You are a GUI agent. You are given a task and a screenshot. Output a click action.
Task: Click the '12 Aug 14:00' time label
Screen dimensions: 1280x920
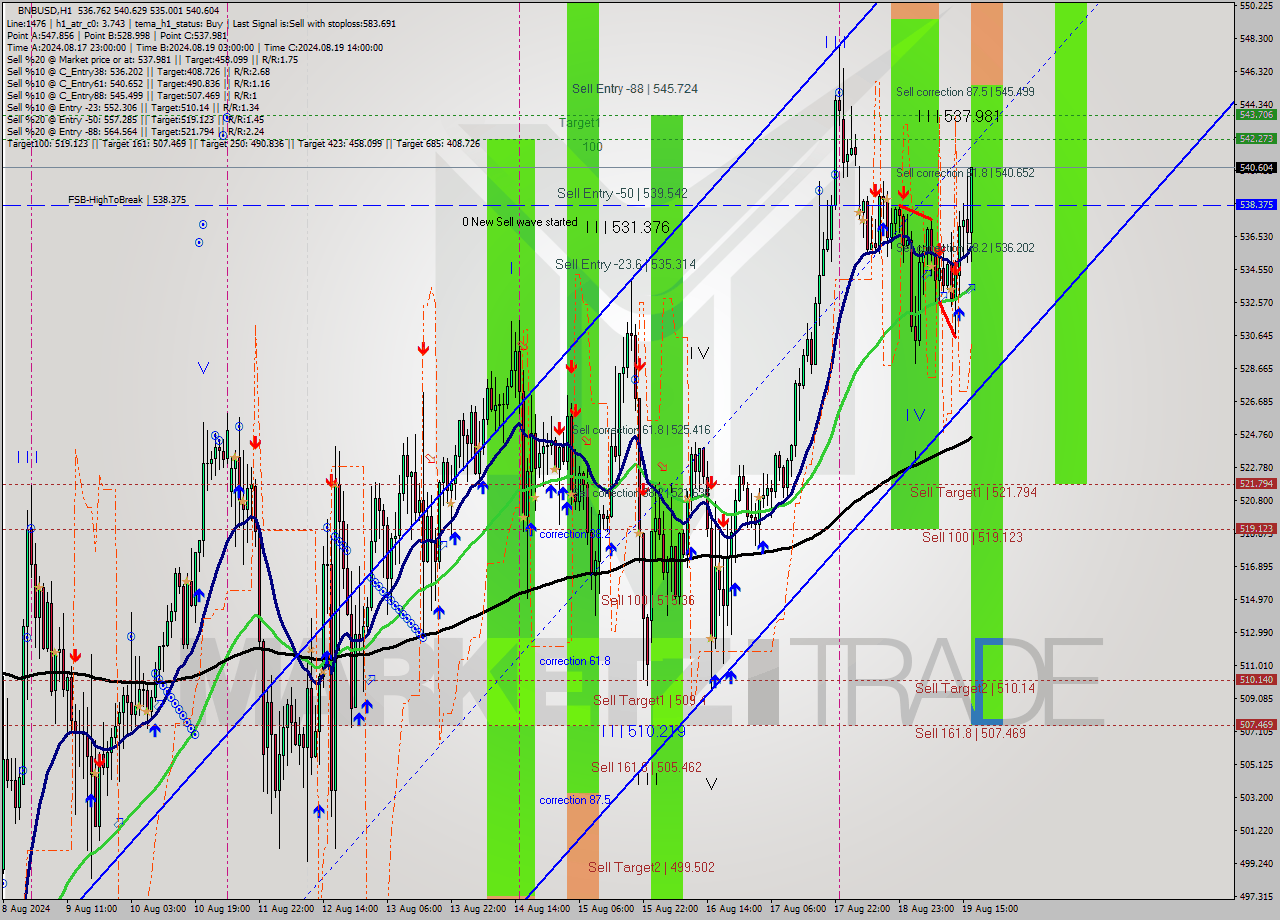pyautogui.click(x=348, y=909)
